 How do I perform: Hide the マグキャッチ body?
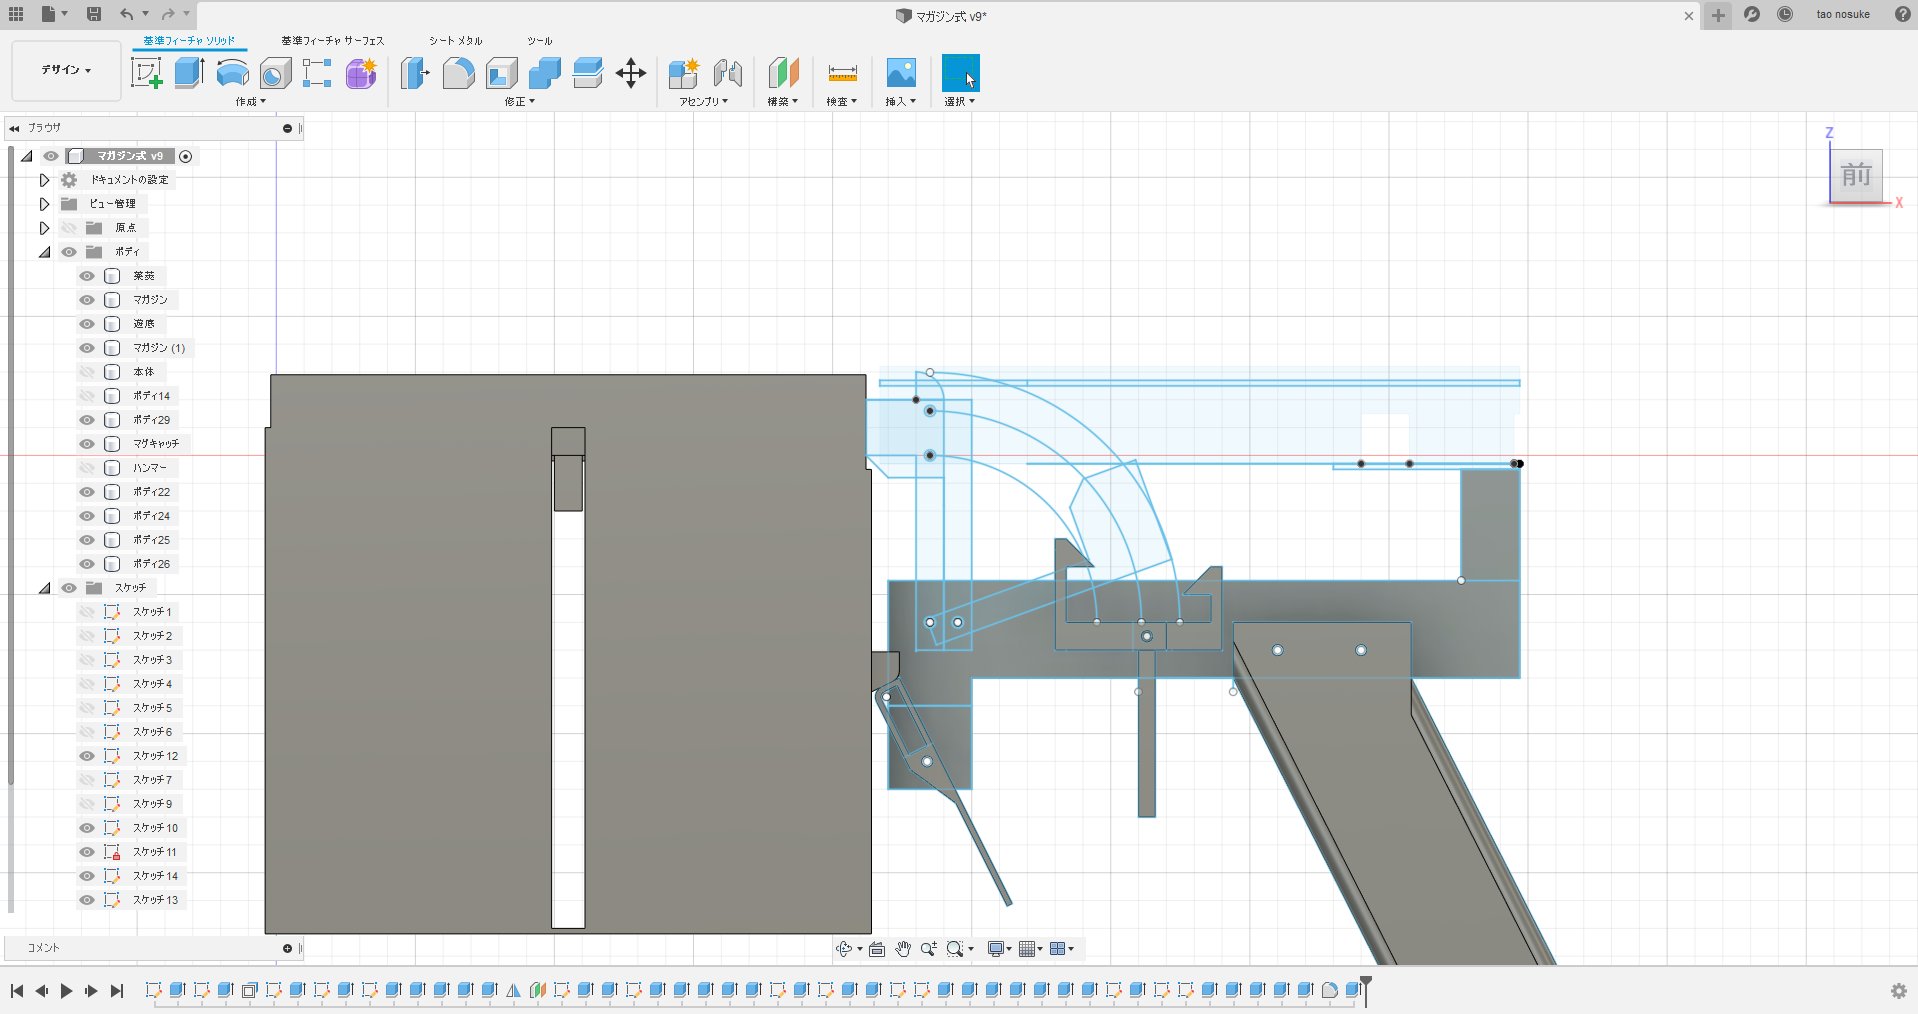coord(87,444)
